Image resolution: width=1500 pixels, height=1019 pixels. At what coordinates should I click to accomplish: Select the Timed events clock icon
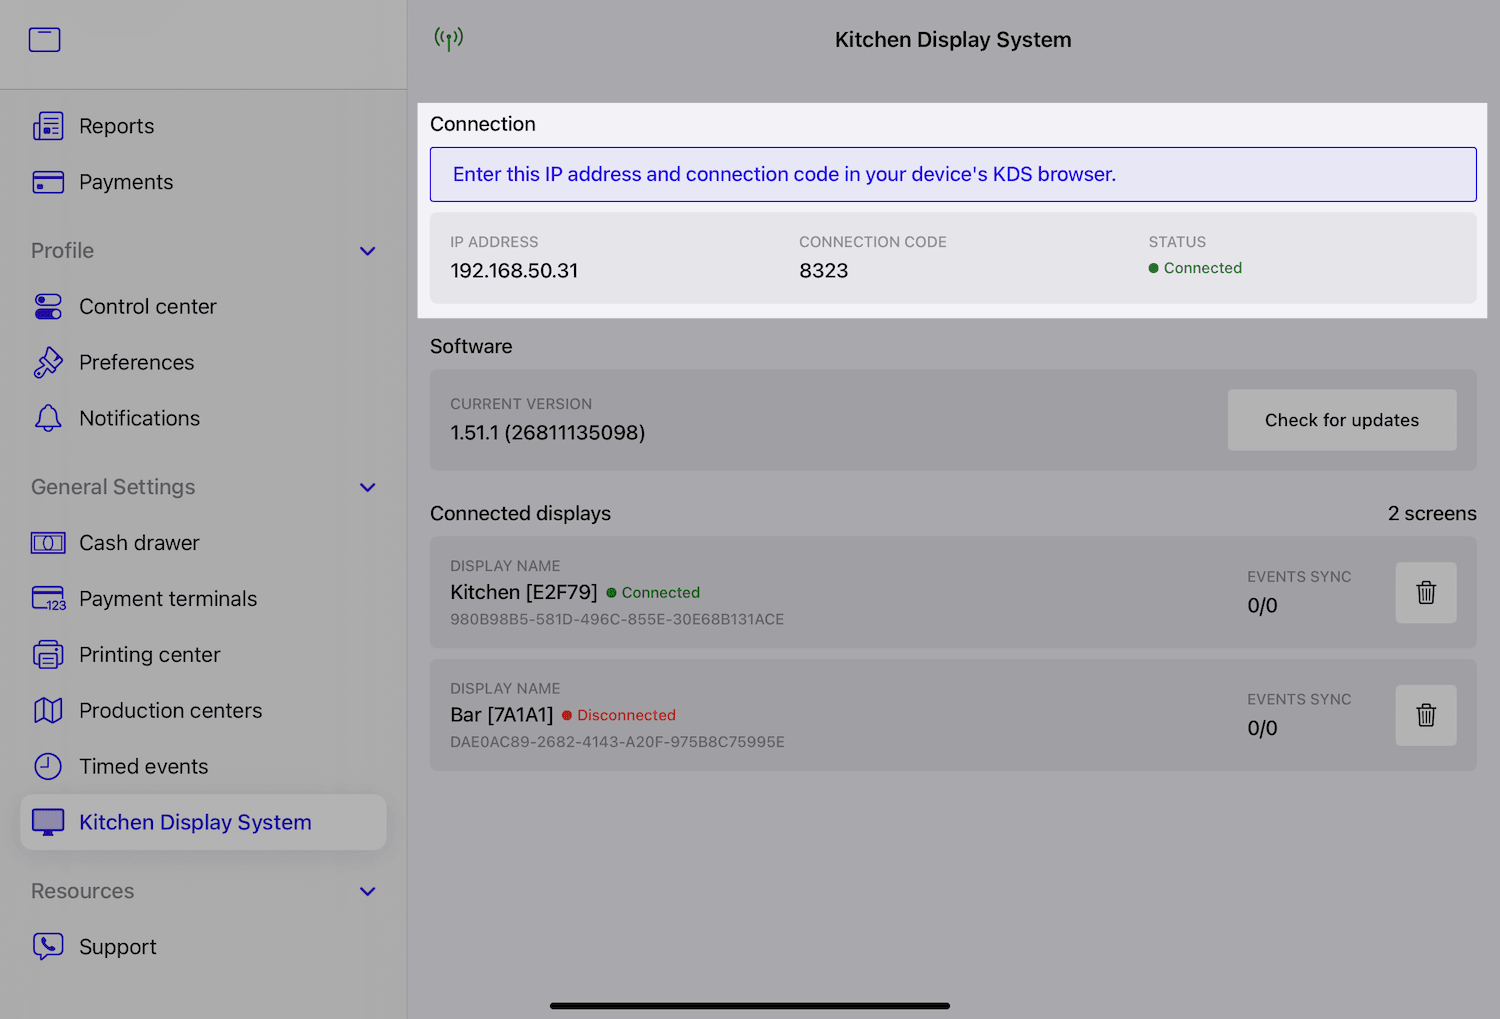[x=48, y=767]
